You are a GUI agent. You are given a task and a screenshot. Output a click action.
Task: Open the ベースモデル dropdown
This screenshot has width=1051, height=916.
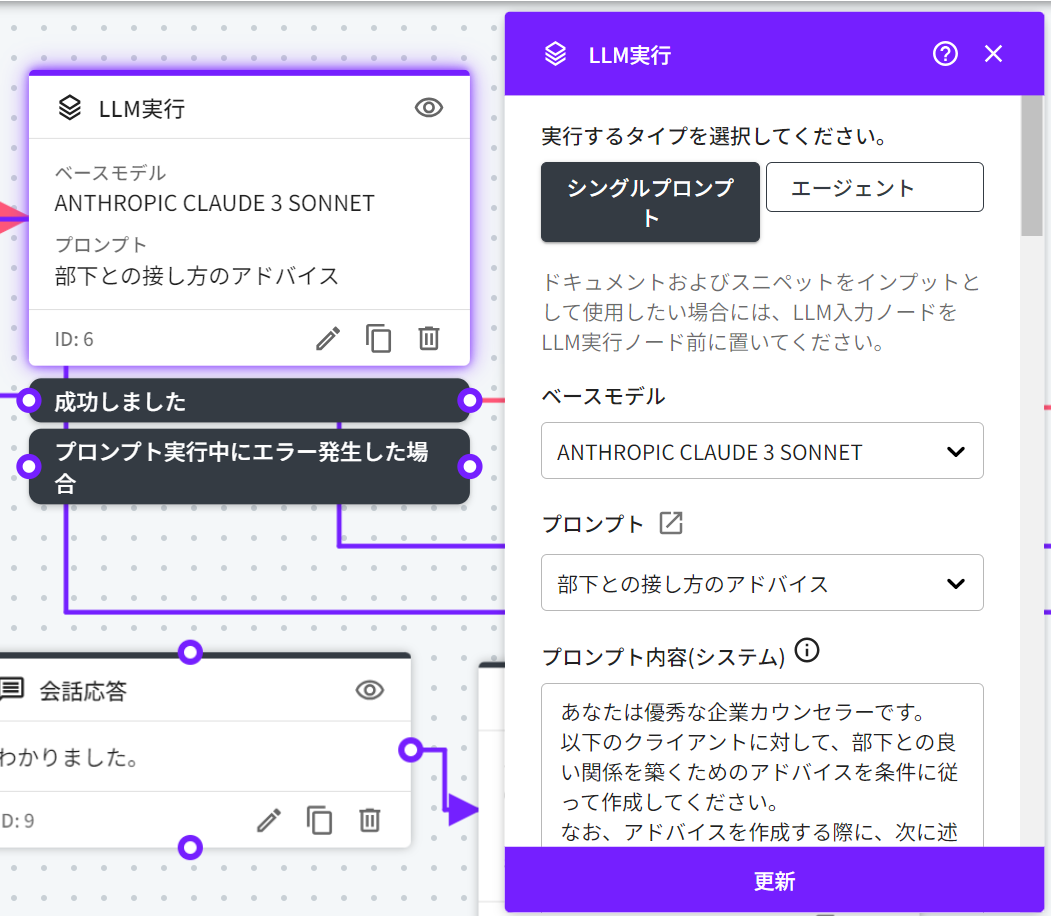coord(762,452)
